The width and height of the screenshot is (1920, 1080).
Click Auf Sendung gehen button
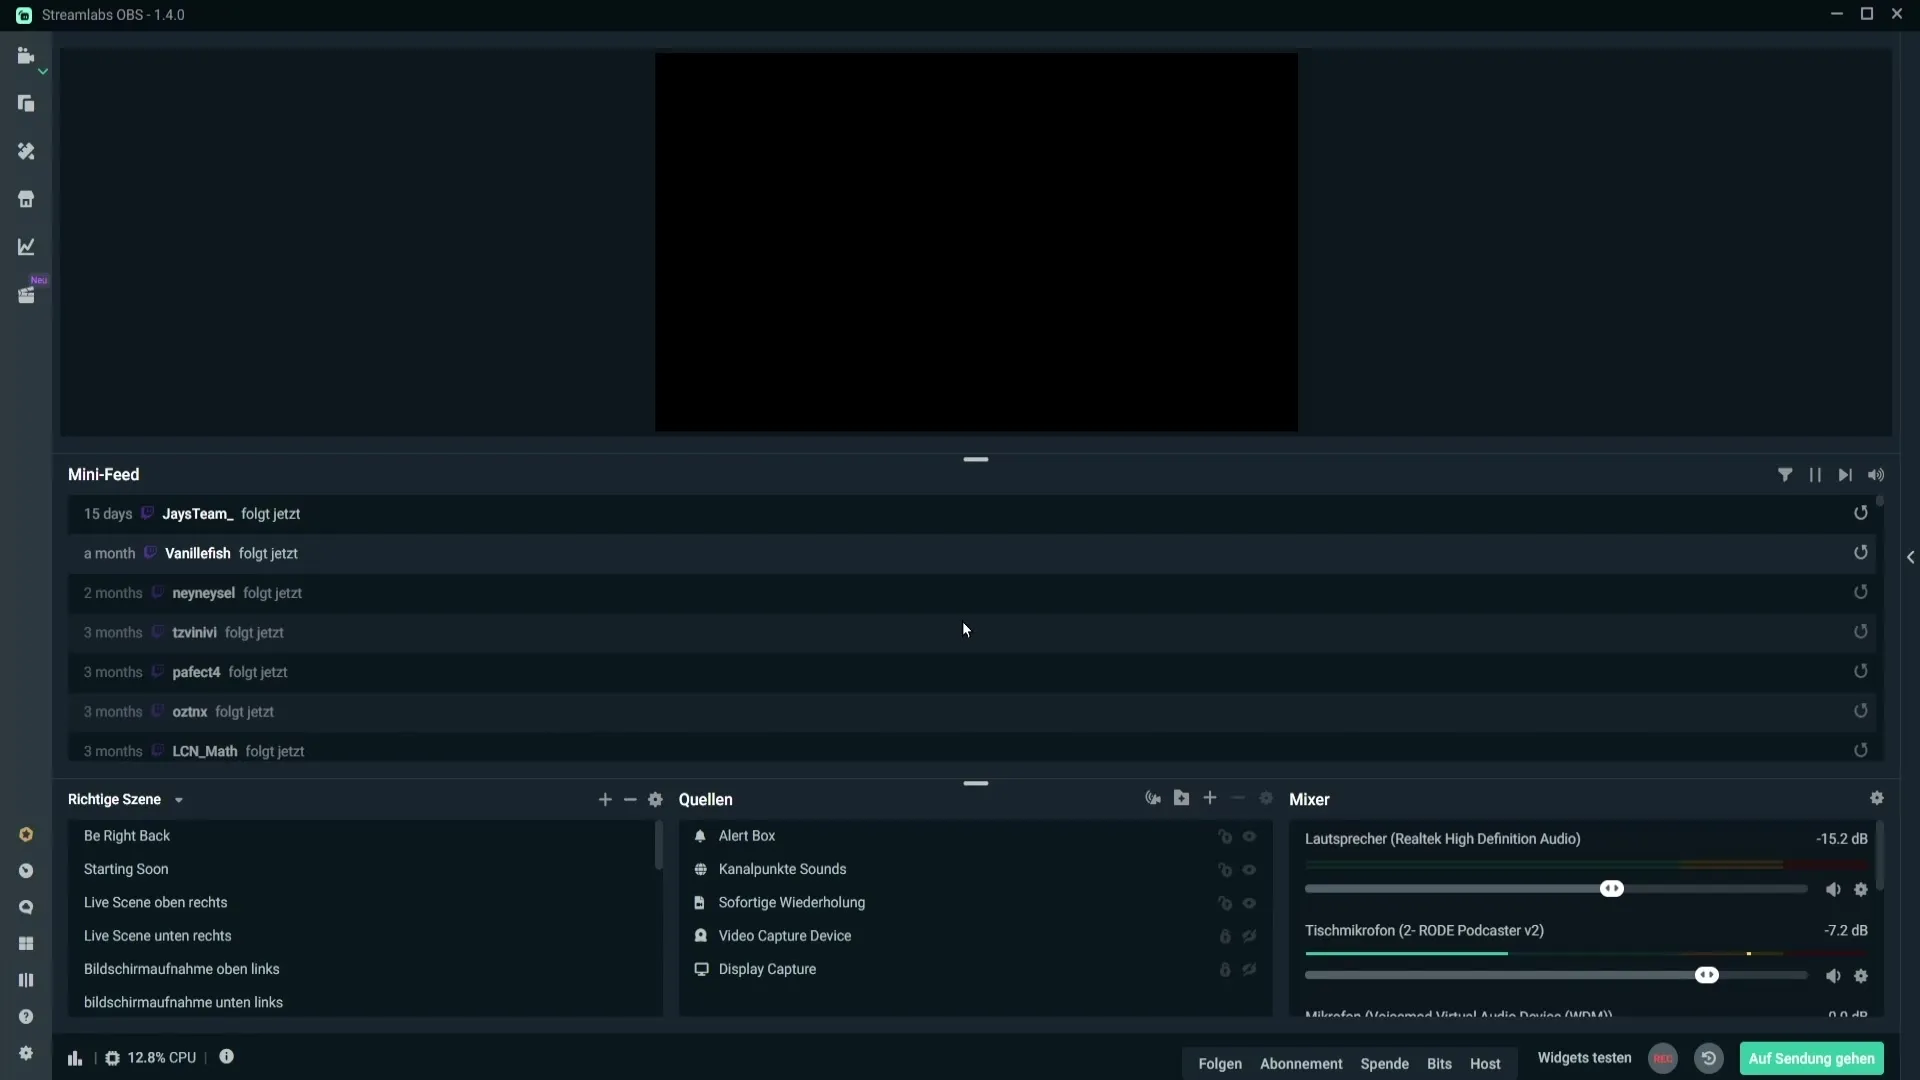click(1811, 1058)
